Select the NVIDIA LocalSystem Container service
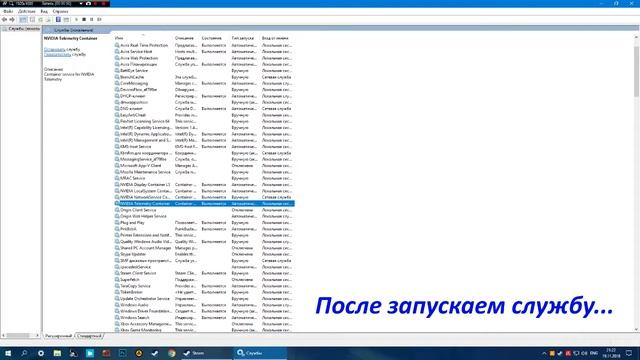The height and width of the screenshot is (360, 640). point(204,191)
